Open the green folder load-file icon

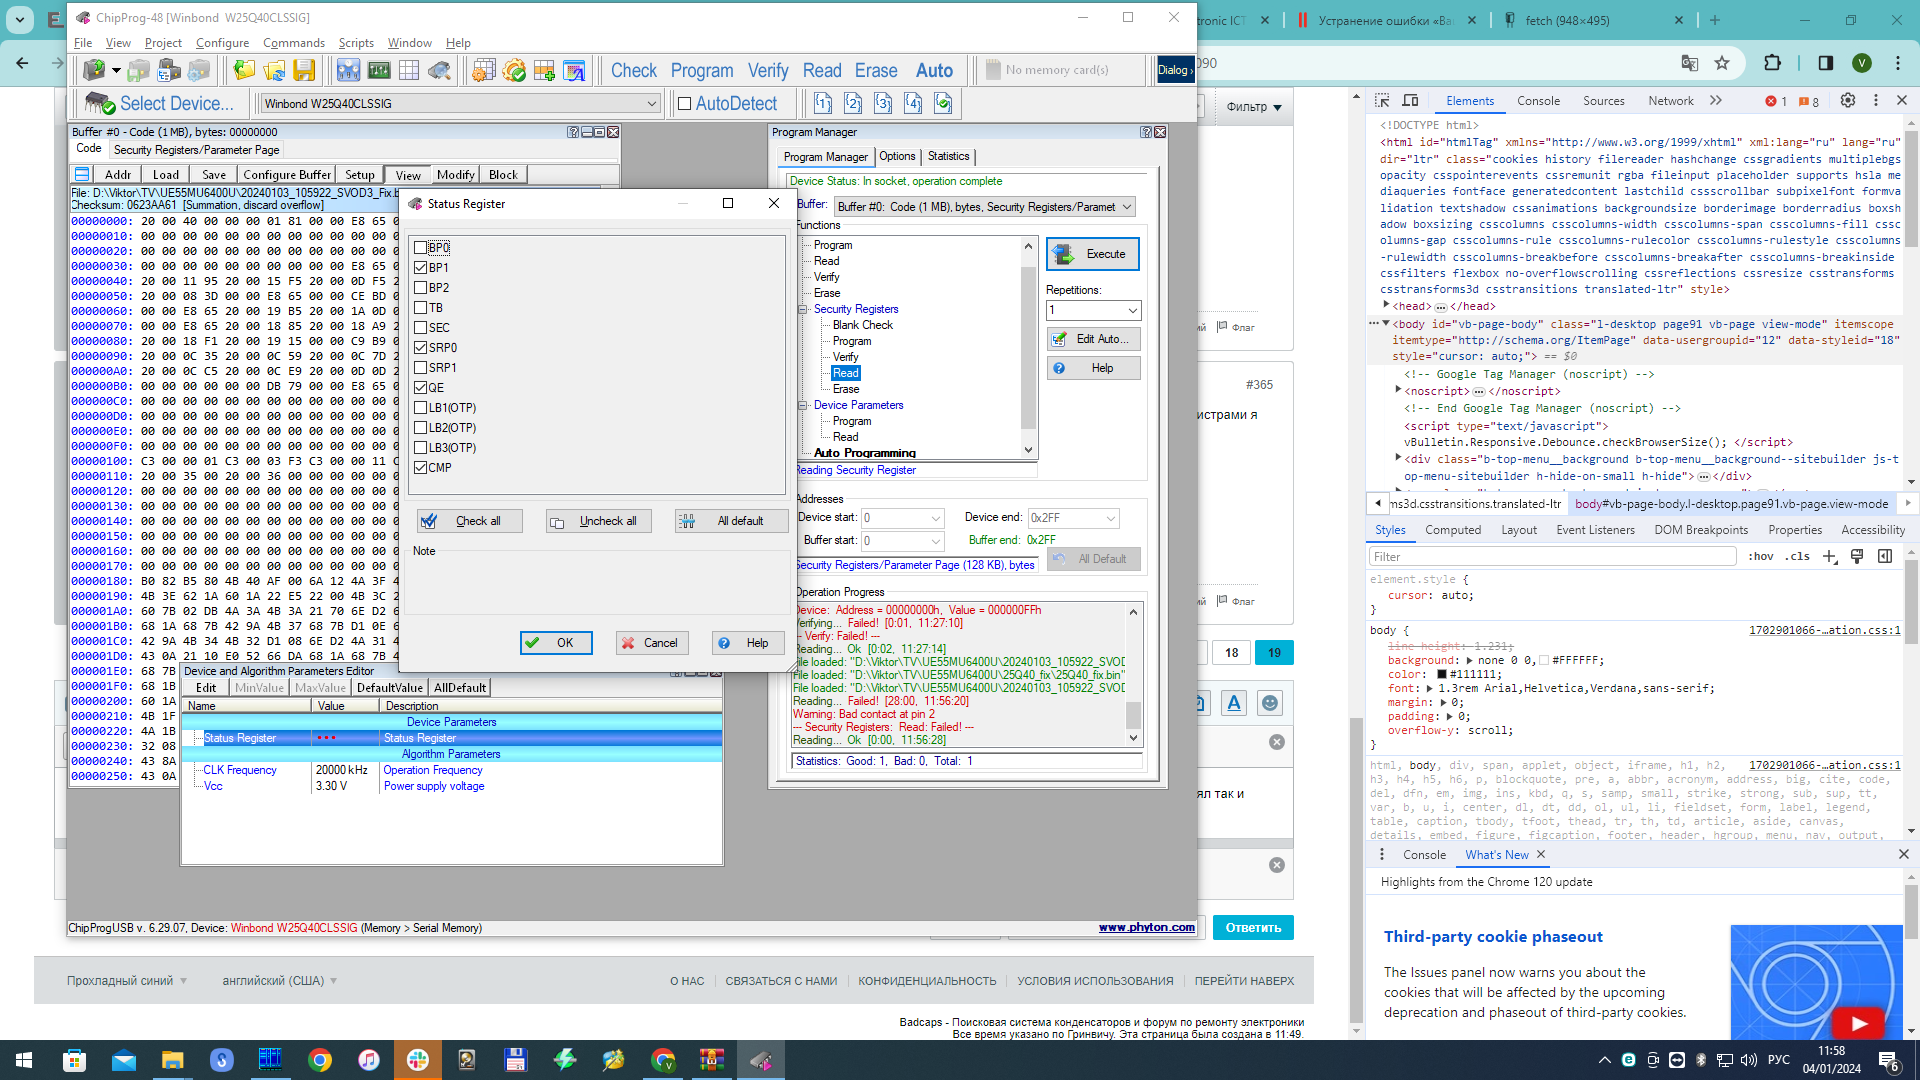pos(244,70)
